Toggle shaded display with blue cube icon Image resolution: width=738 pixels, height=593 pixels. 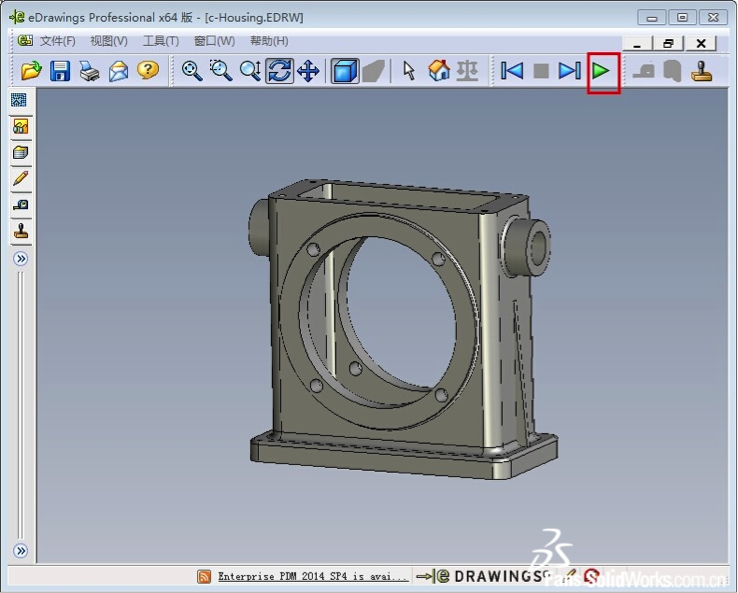tap(345, 71)
